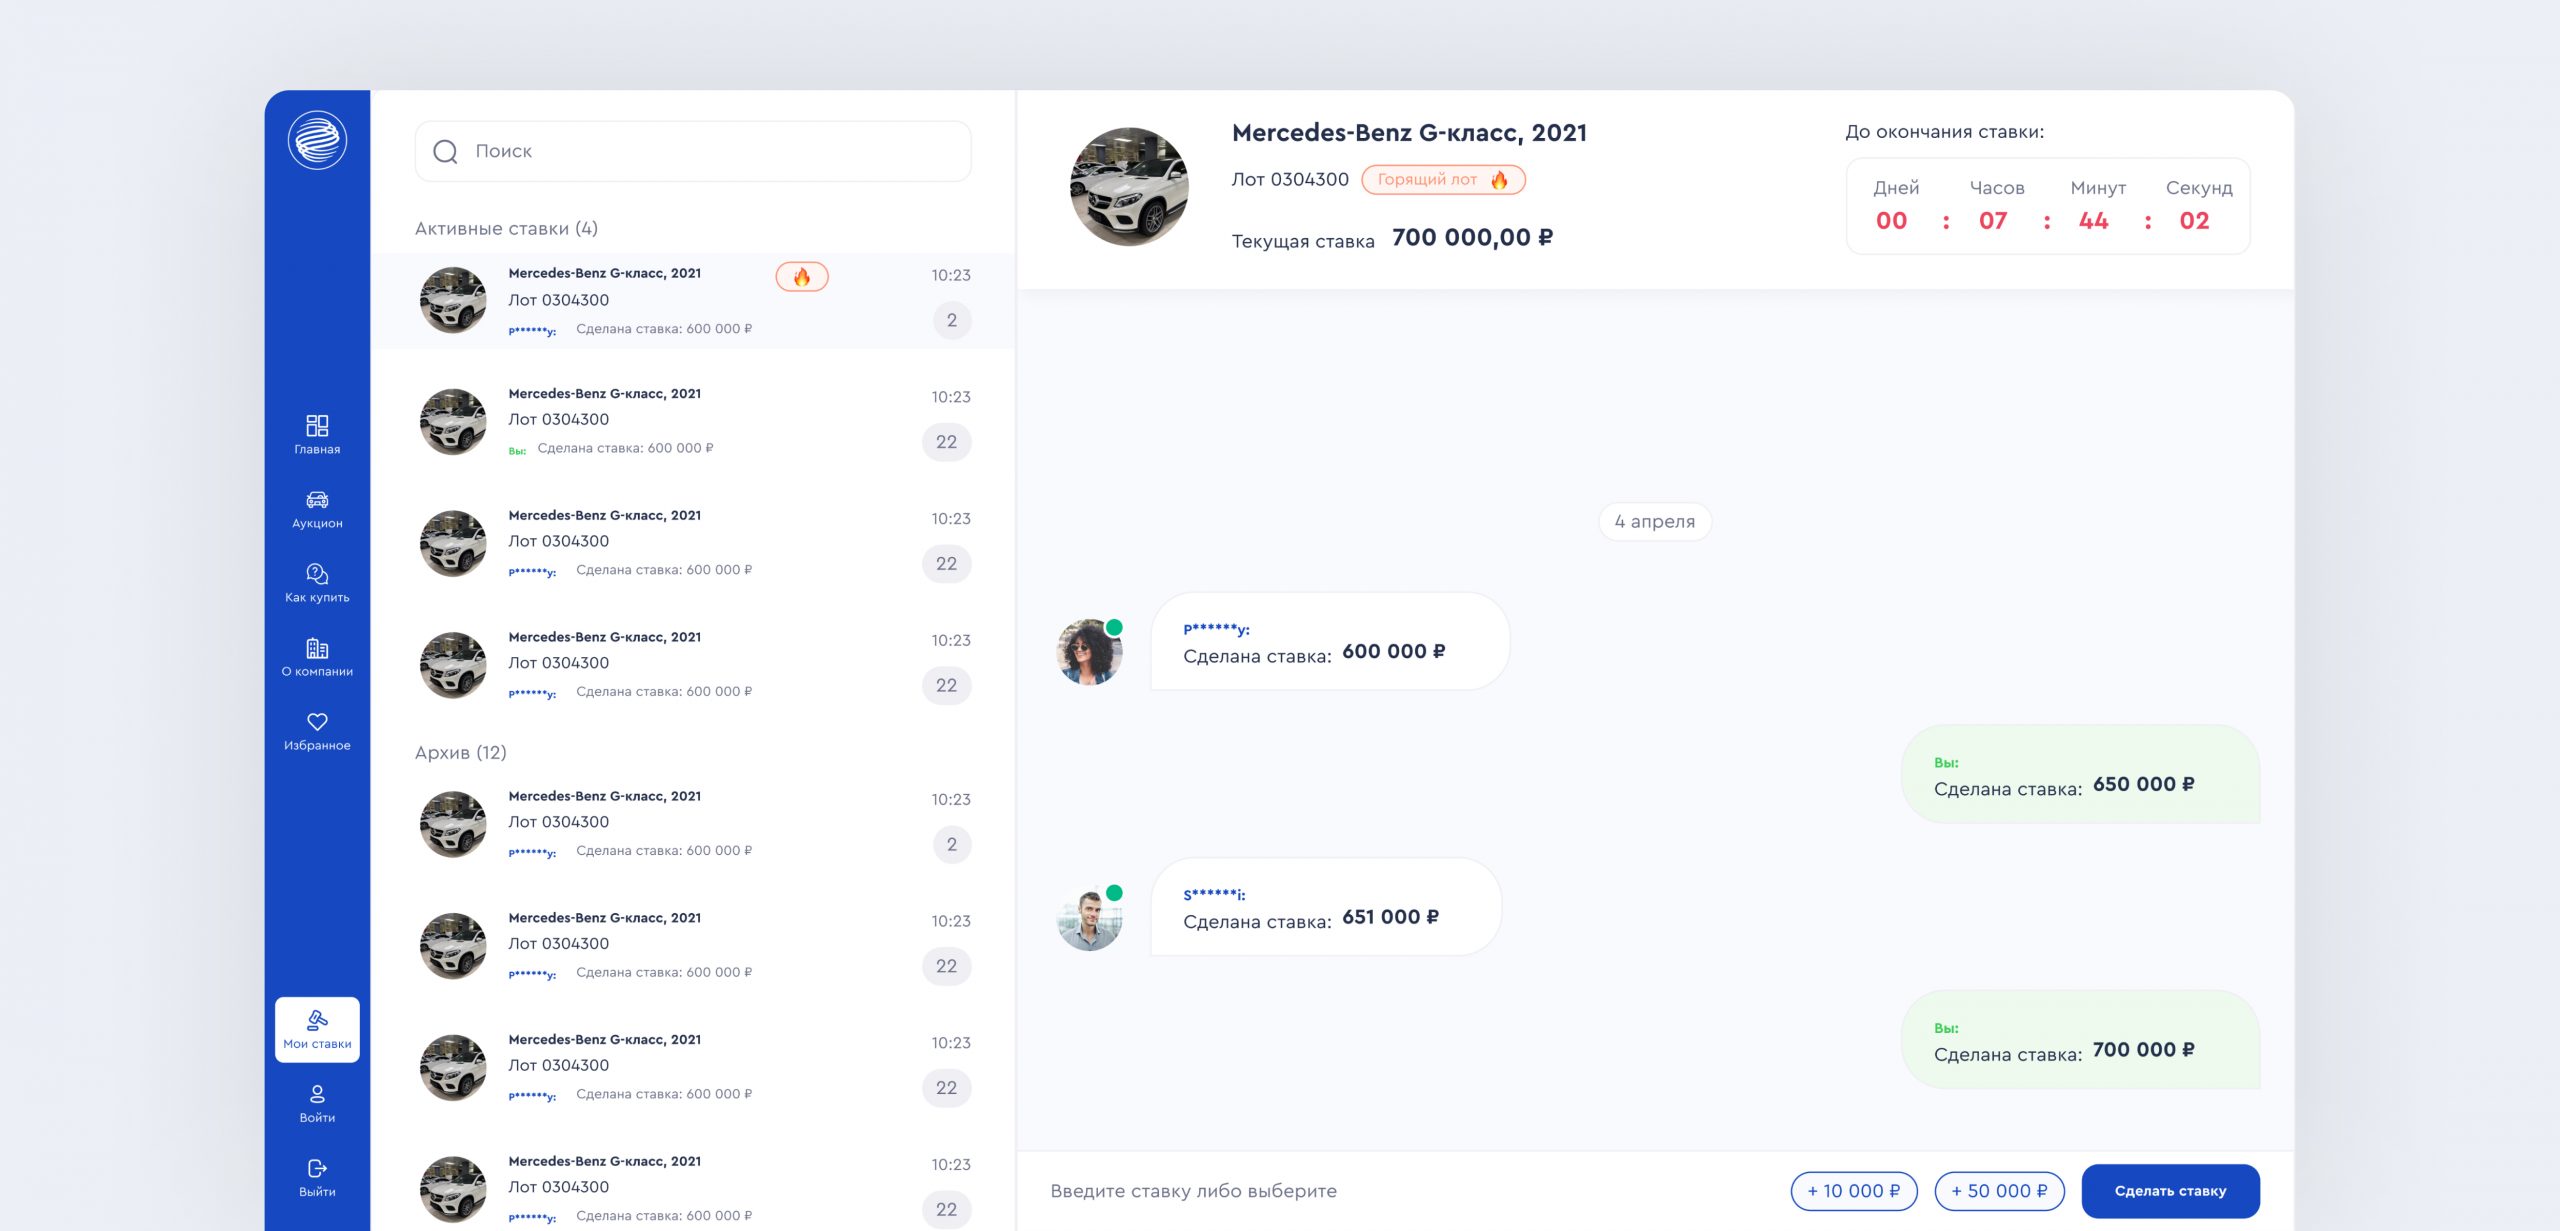This screenshot has width=2560, height=1231.
Task: Open the large Mercedes lot photo in header
Action: click(x=1129, y=187)
